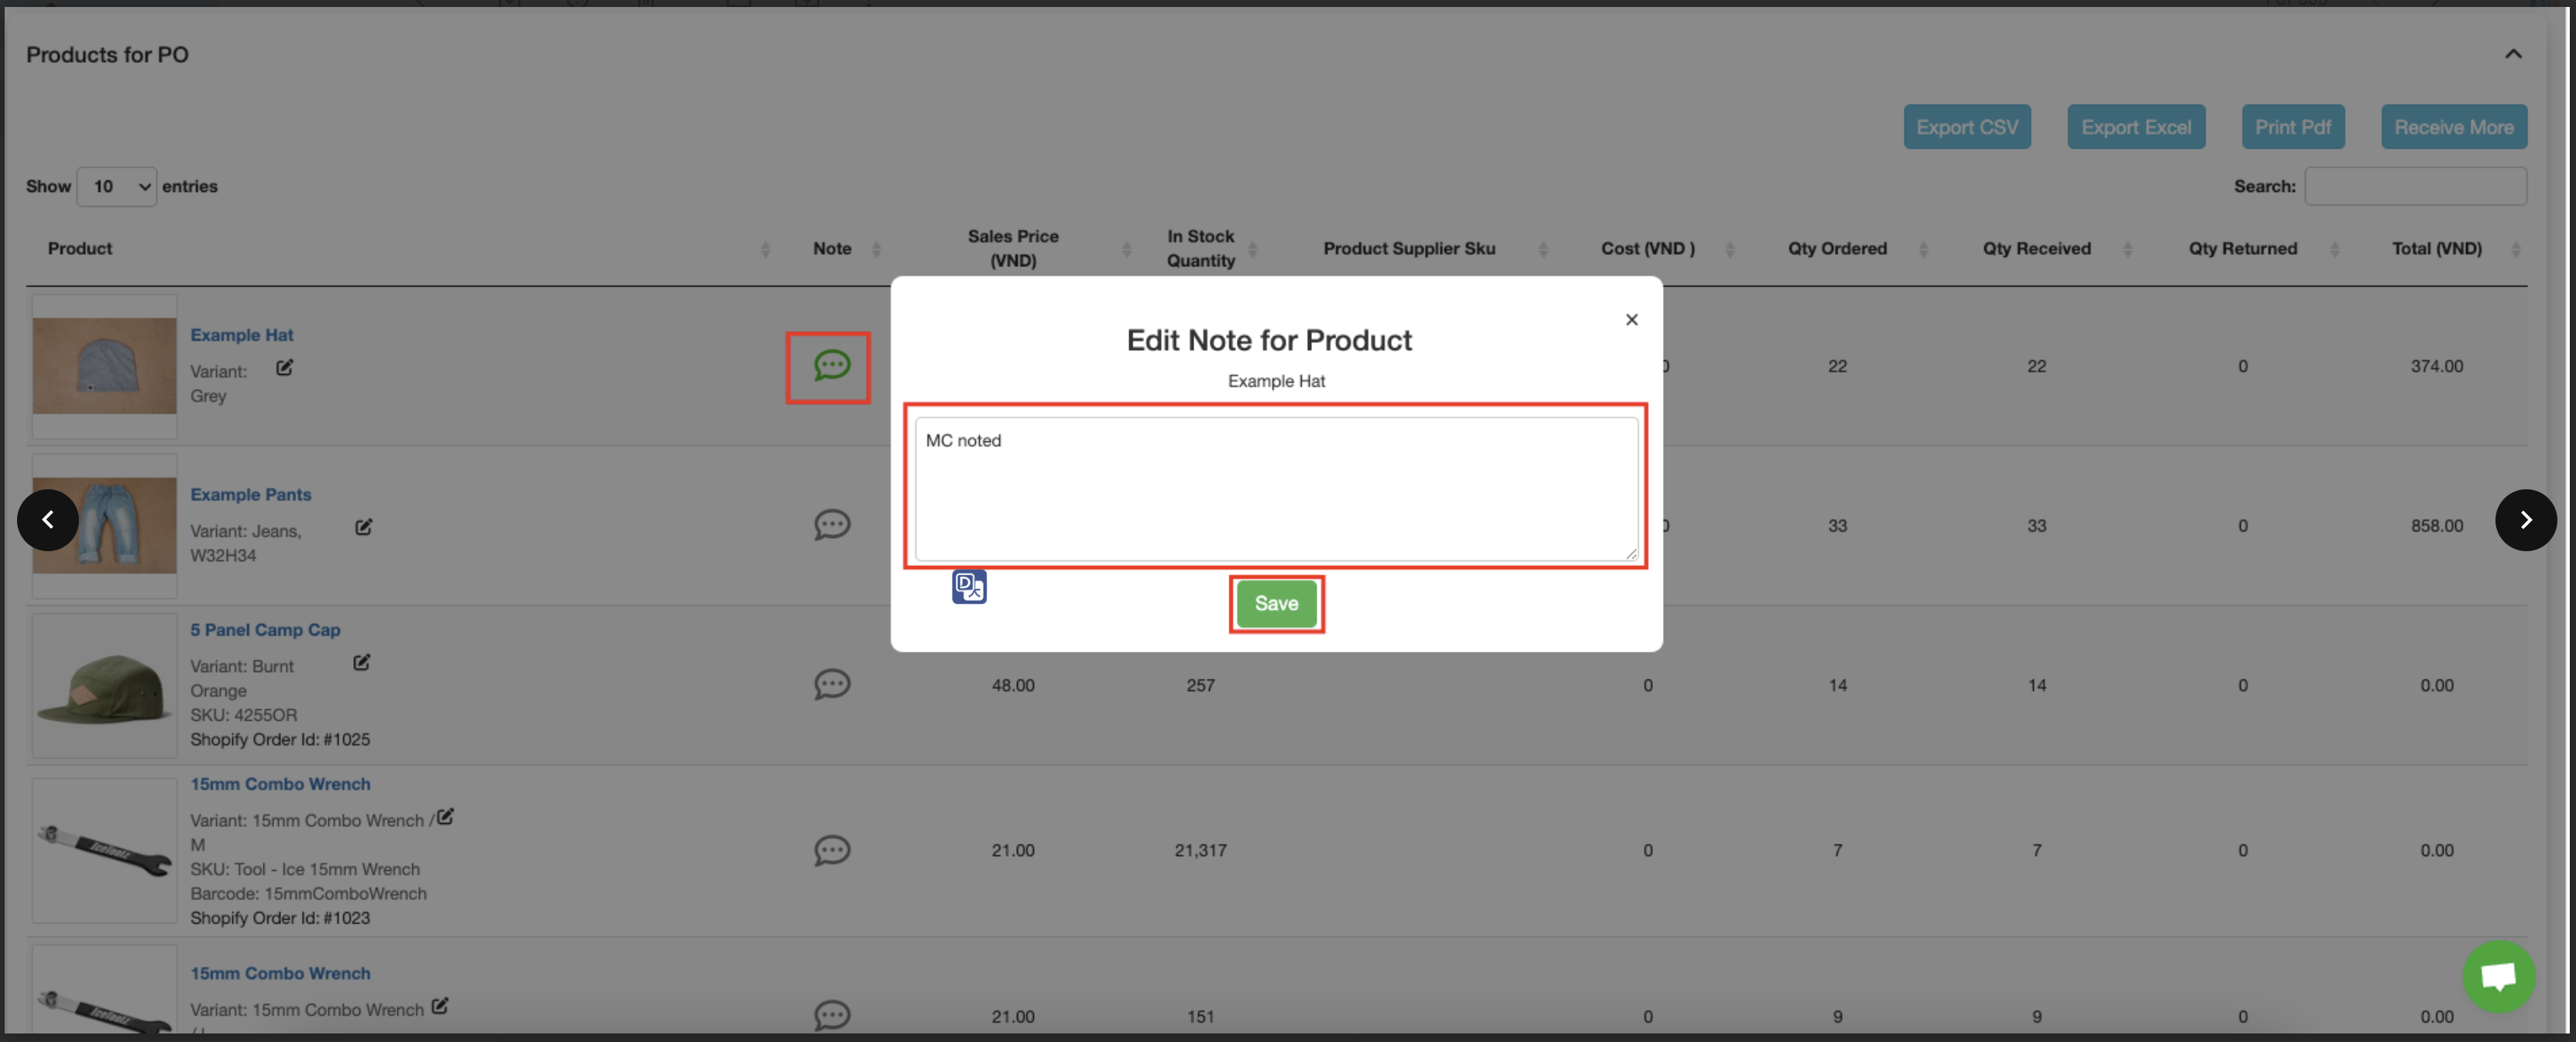Image resolution: width=2576 pixels, height=1042 pixels.
Task: Click the chat bubble icon for Example Pants
Action: click(x=831, y=525)
